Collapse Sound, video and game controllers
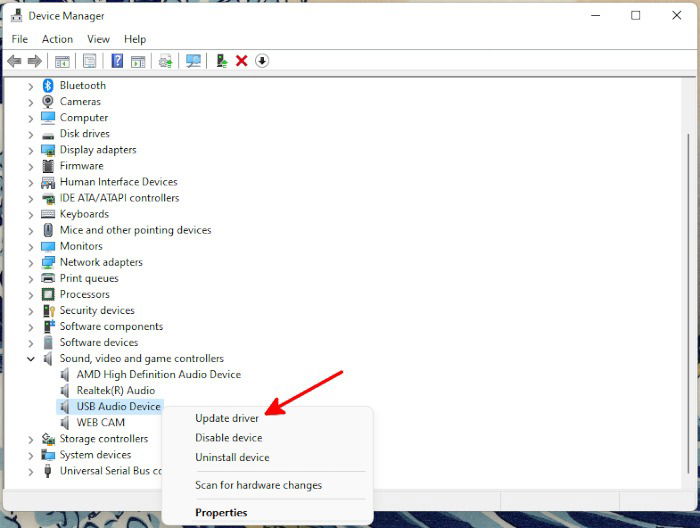 30,359
